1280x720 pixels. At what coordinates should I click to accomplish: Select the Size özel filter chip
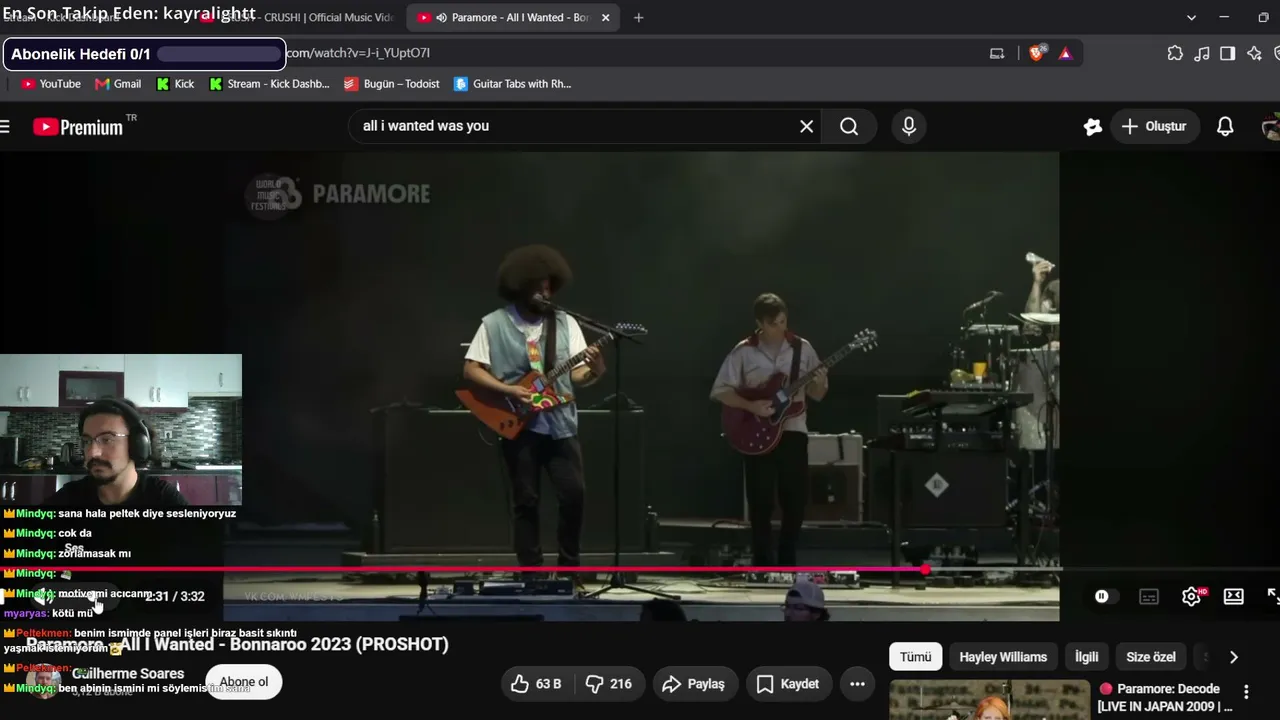(1151, 657)
